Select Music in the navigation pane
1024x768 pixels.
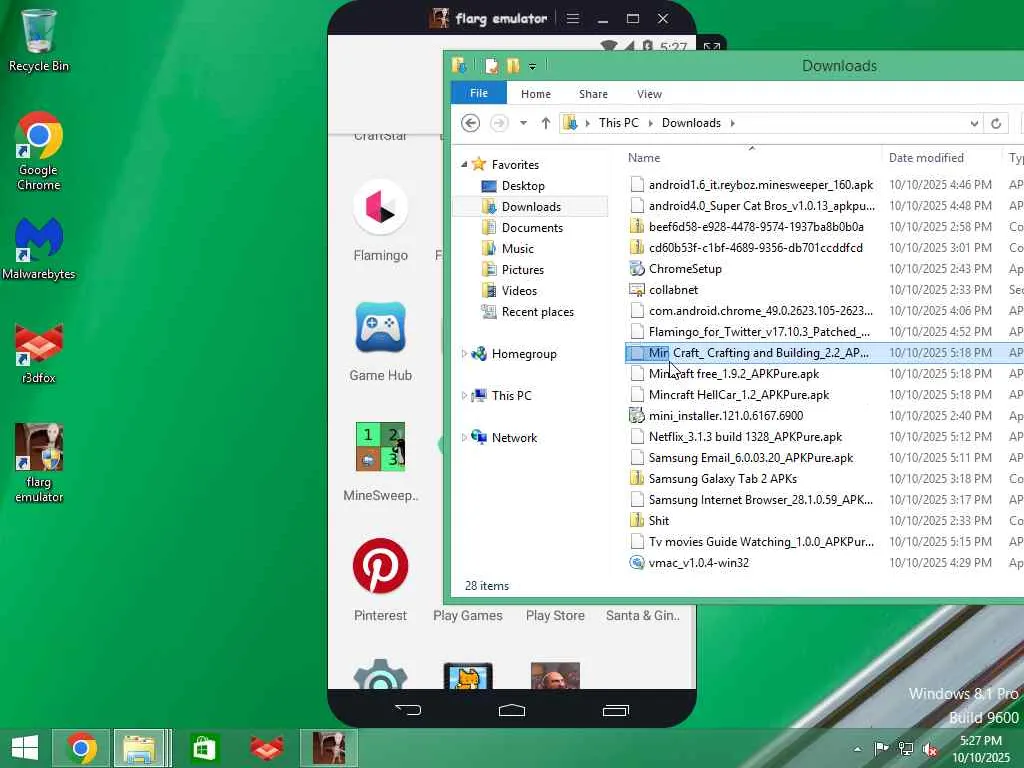tap(517, 248)
